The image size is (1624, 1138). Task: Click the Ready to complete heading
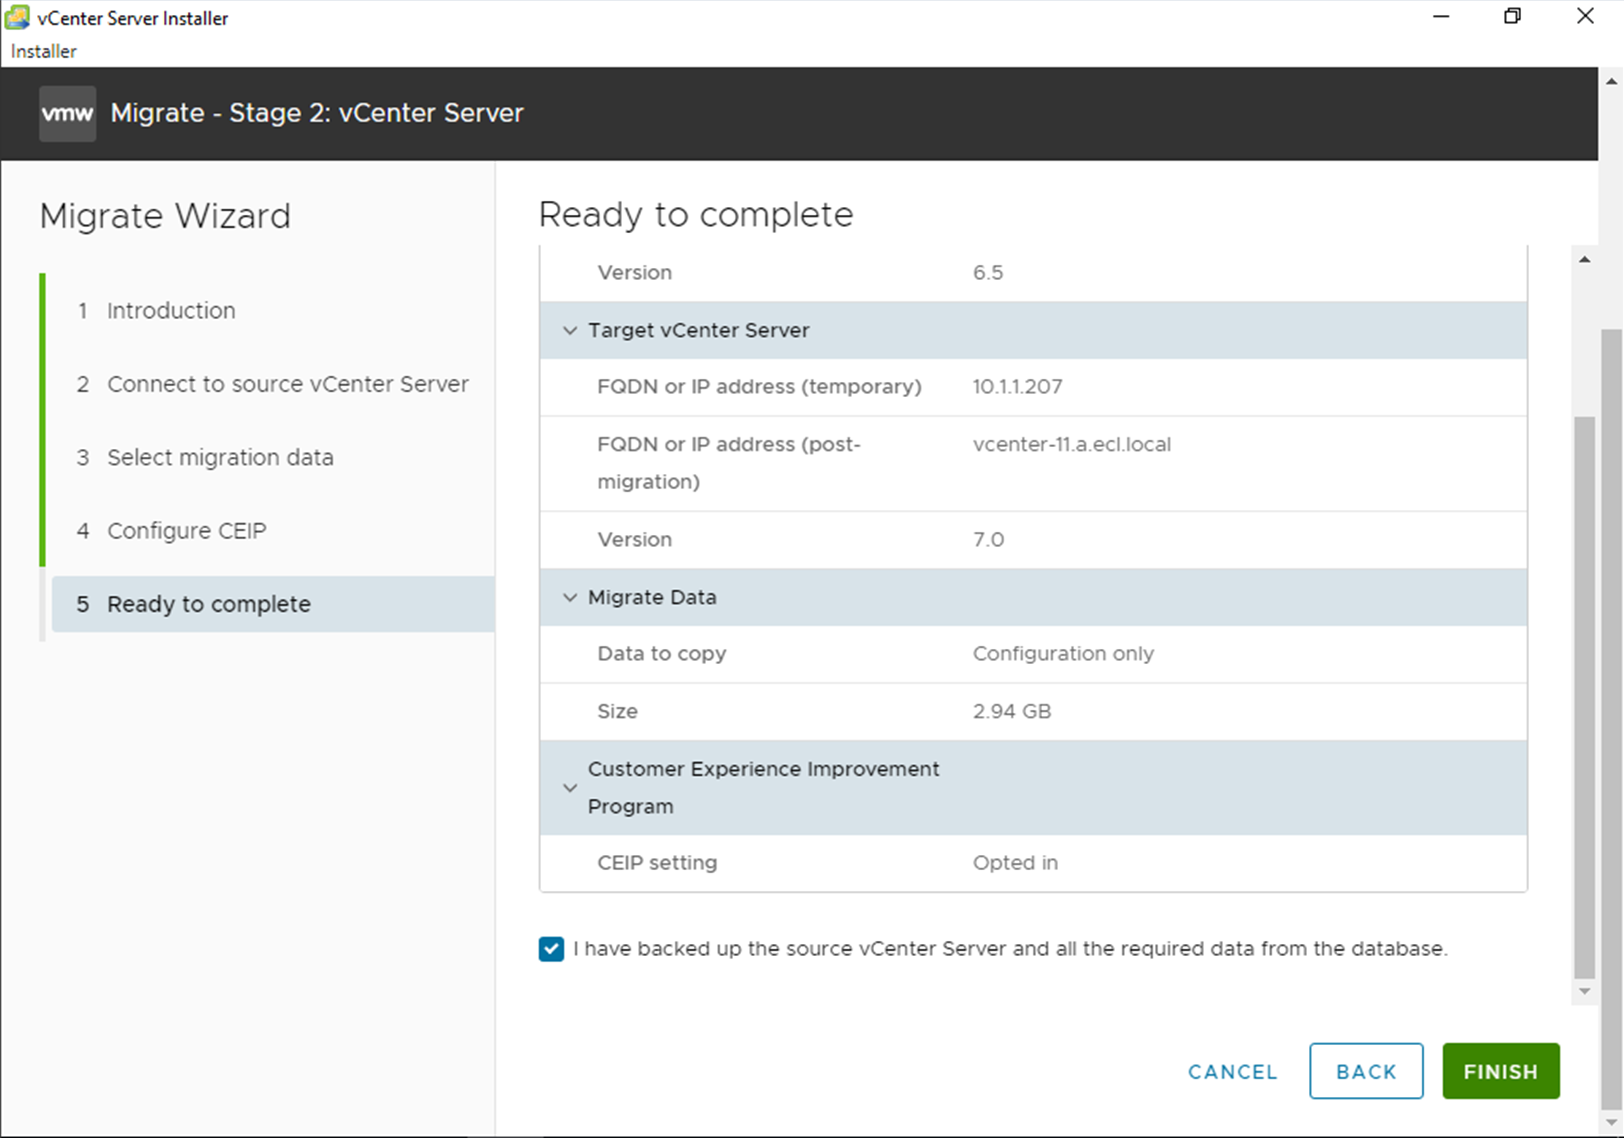coord(696,215)
